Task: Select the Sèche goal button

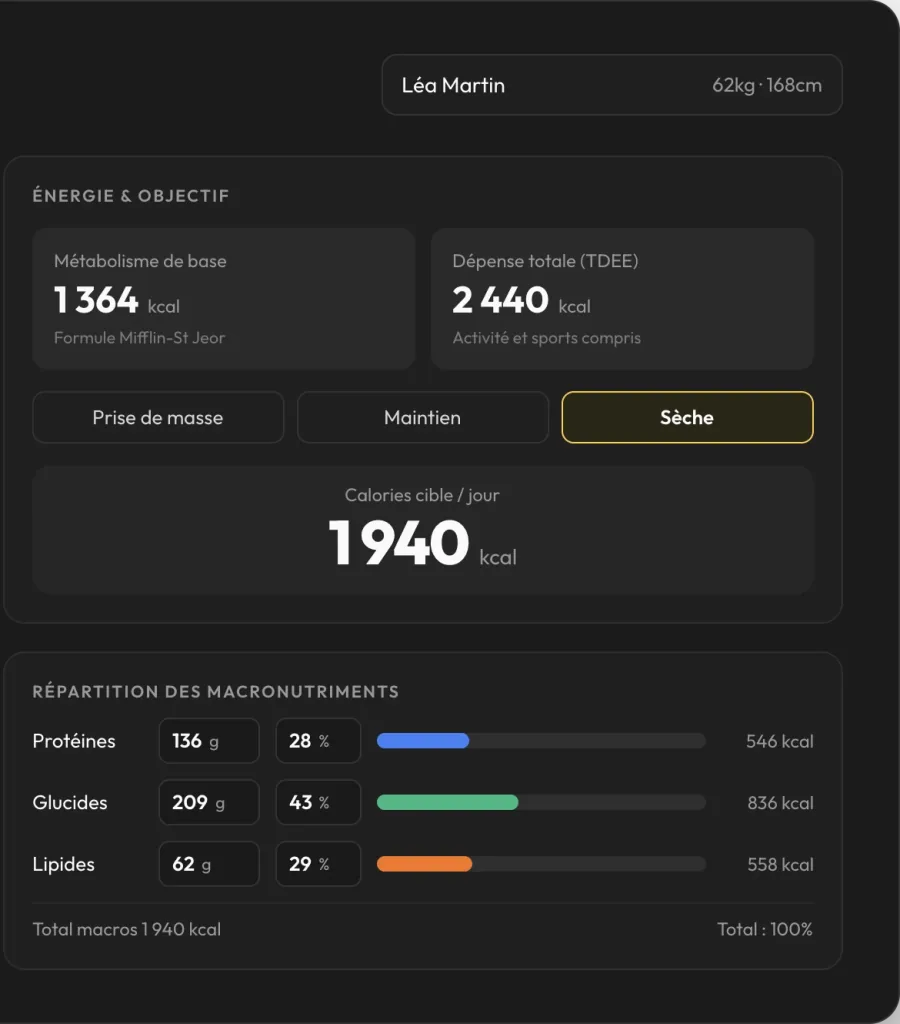Action: (687, 417)
